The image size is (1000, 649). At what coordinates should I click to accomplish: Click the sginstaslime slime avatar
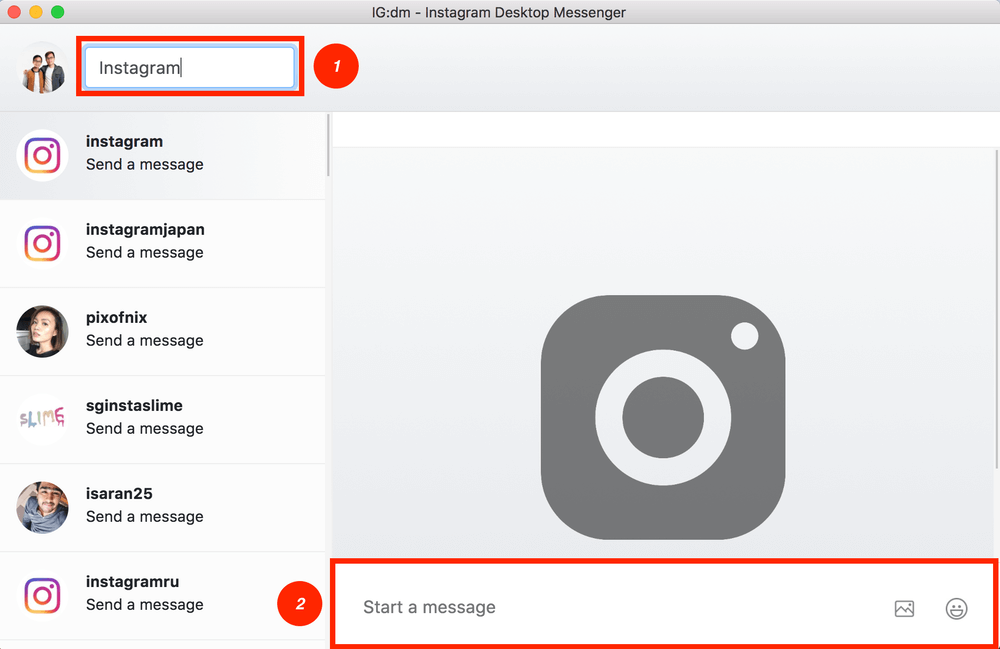tap(42, 419)
